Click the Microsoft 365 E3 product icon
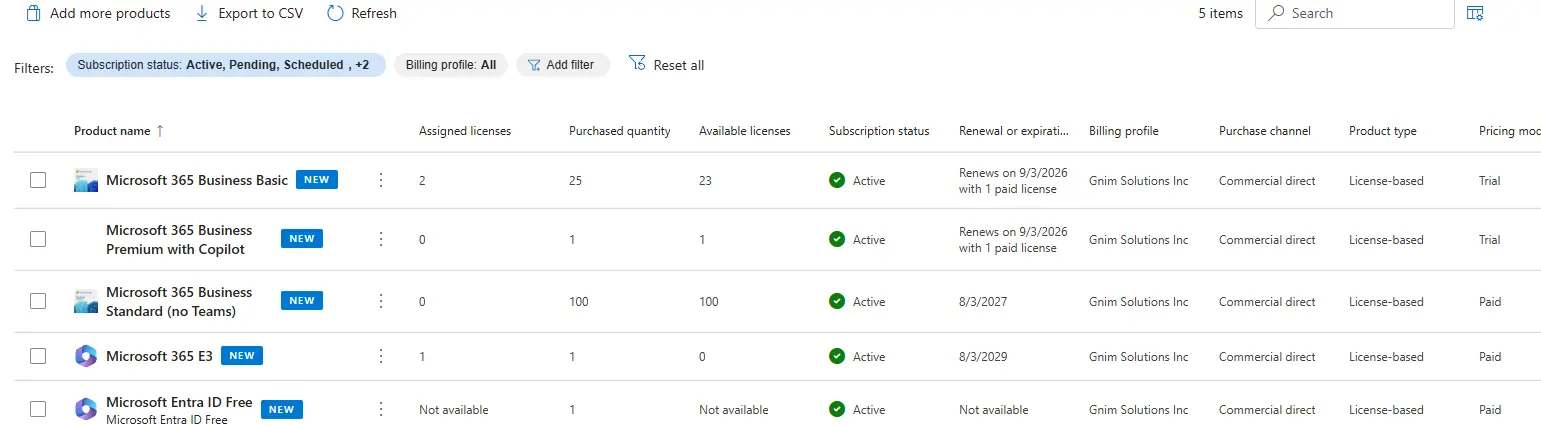The image size is (1541, 426). point(86,356)
